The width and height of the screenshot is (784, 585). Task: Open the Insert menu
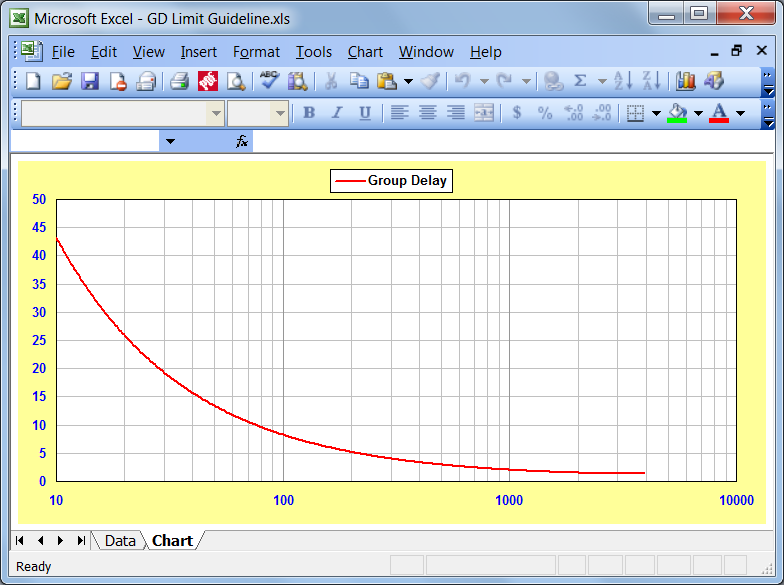[x=198, y=52]
